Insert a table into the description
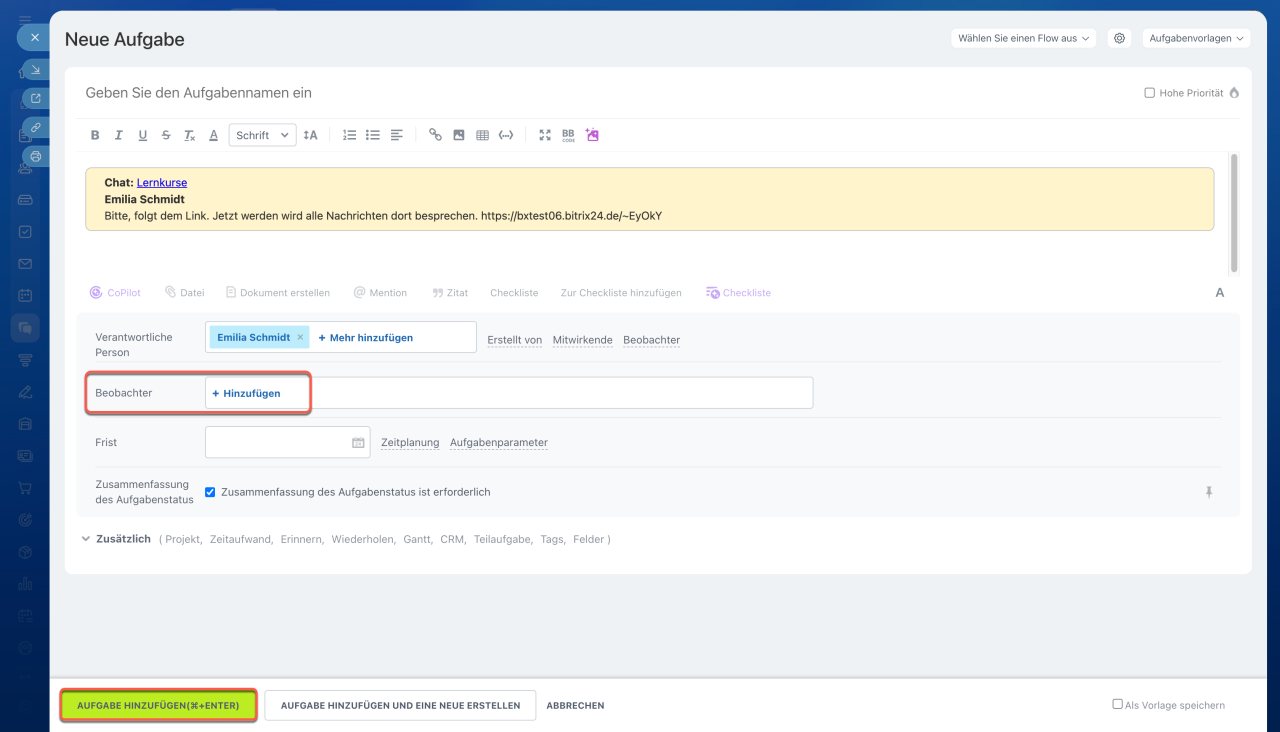Screen dimensions: 1280x732 482,135
